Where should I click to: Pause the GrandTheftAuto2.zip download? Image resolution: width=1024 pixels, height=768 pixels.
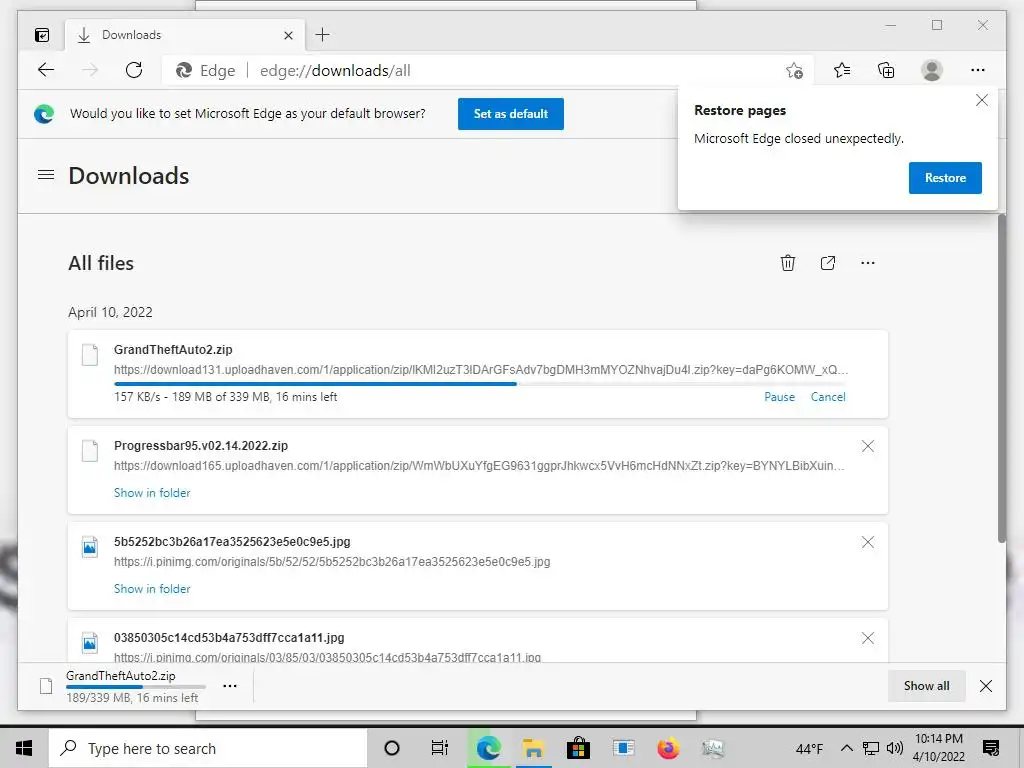coord(780,397)
